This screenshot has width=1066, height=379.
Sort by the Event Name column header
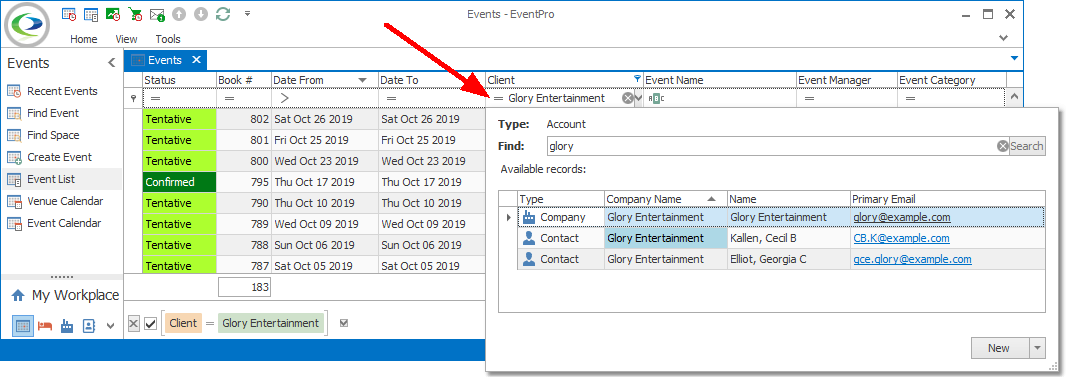point(719,80)
